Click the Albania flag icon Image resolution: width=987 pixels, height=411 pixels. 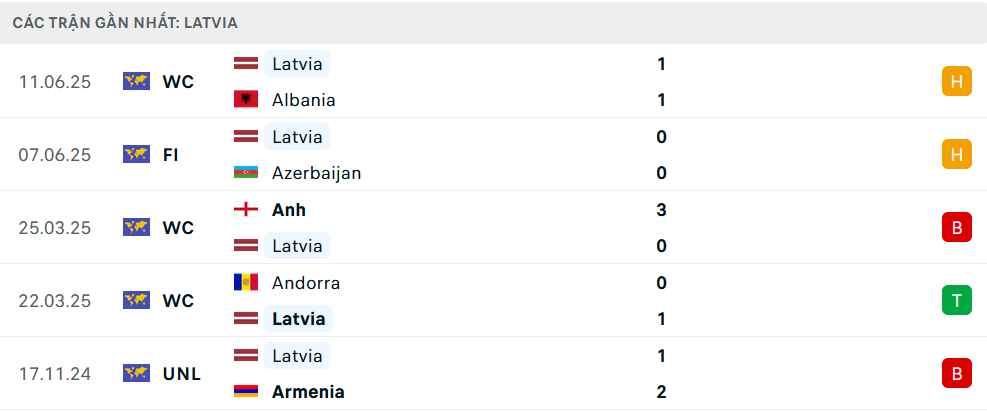pos(245,100)
